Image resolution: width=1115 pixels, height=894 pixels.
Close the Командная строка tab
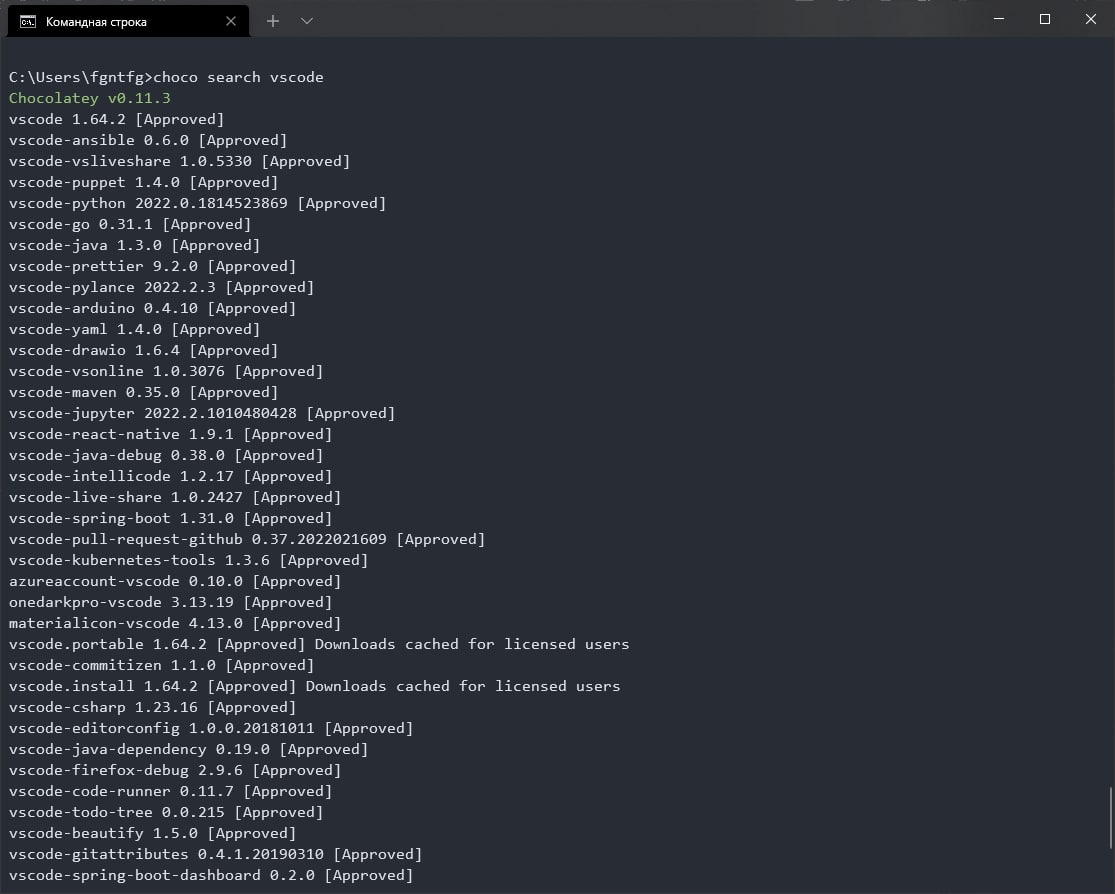230,21
